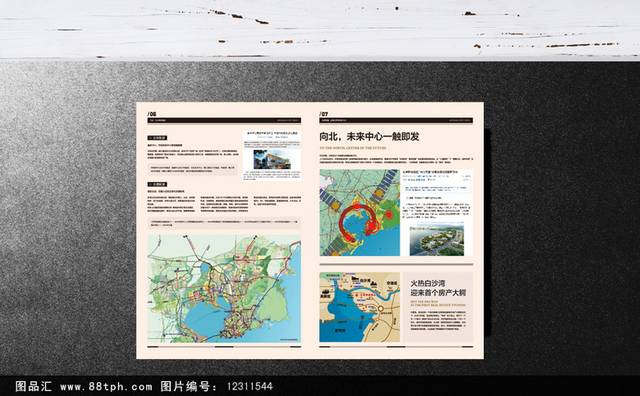
Task: Open the building photo on page 06
Action: pyautogui.click(x=271, y=159)
